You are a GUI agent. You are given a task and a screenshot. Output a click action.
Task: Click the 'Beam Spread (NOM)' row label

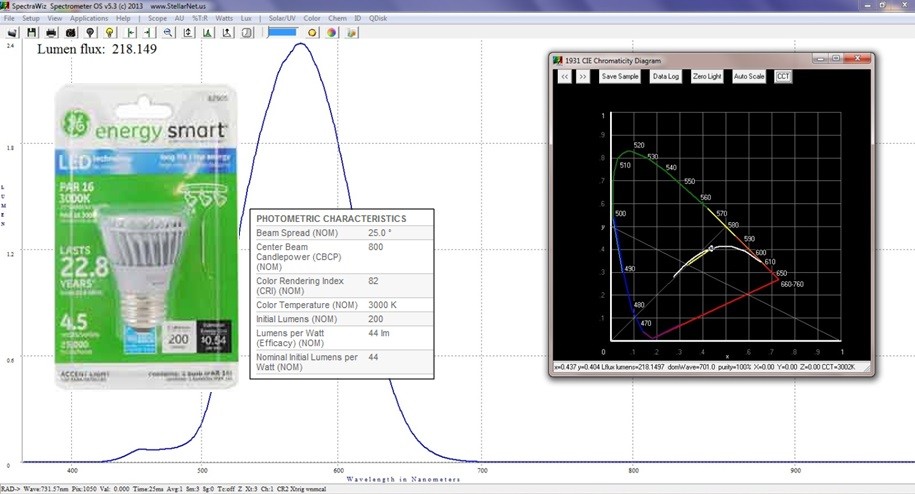click(297, 233)
